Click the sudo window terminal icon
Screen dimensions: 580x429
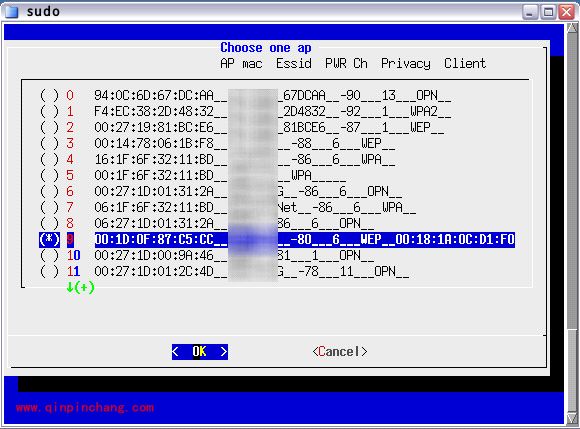pyautogui.click(x=11, y=11)
